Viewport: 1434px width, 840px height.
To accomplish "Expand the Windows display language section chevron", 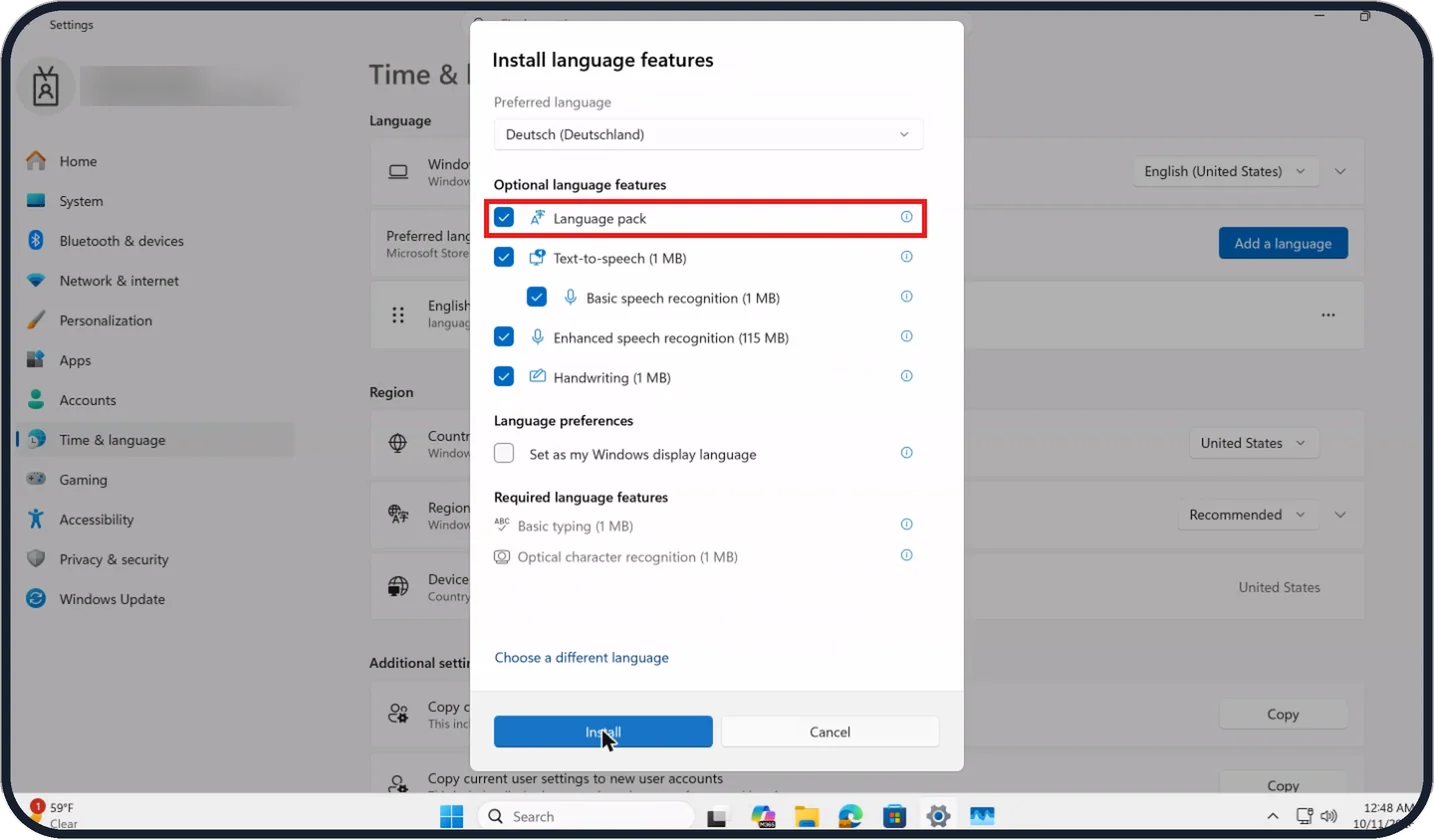I will pos(1340,171).
